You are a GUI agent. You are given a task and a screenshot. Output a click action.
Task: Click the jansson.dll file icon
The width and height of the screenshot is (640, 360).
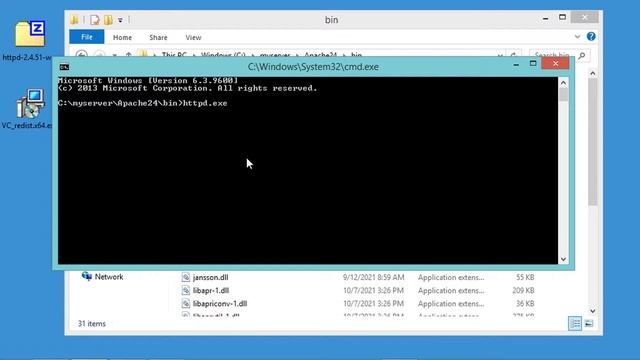click(x=186, y=278)
